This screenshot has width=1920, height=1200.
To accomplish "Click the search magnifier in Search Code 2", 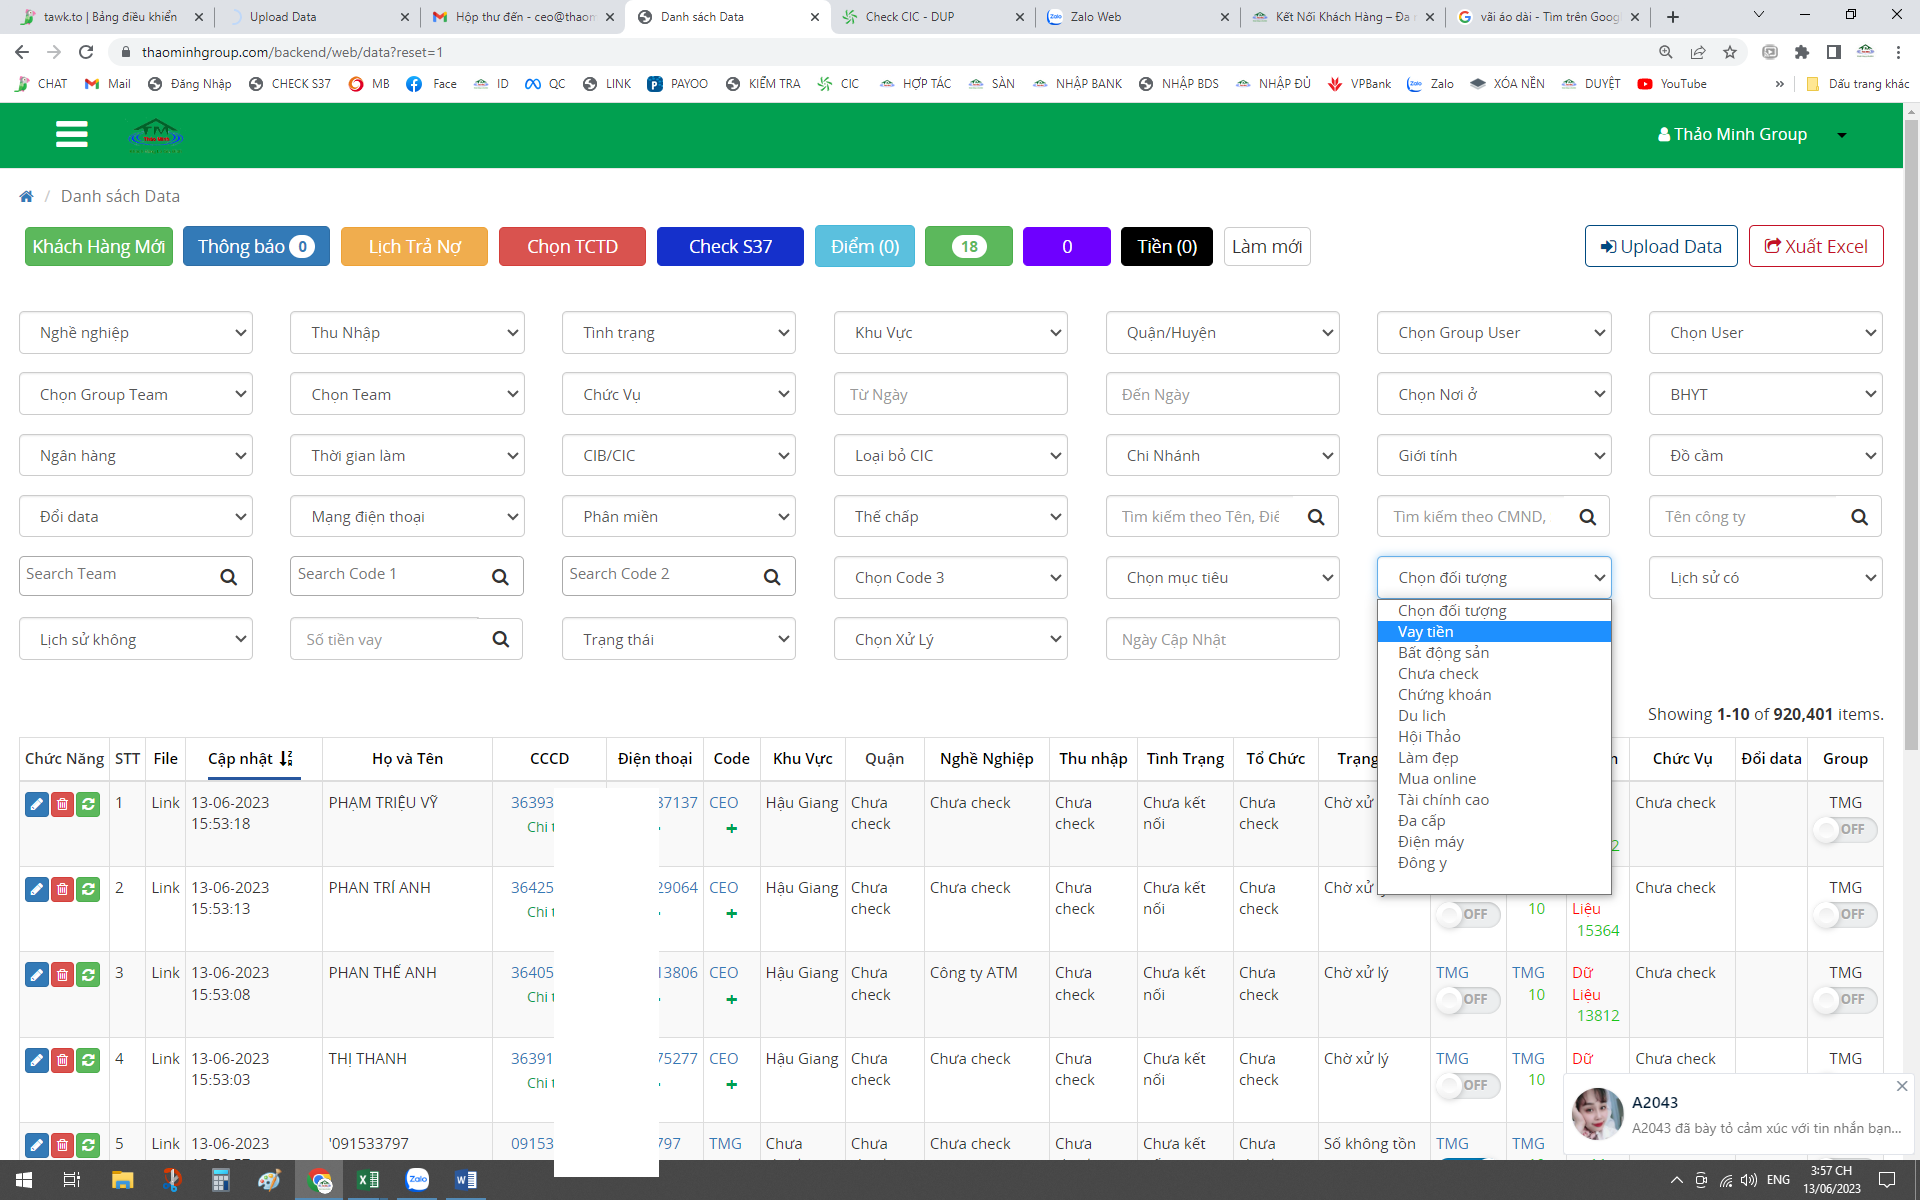I will (772, 577).
